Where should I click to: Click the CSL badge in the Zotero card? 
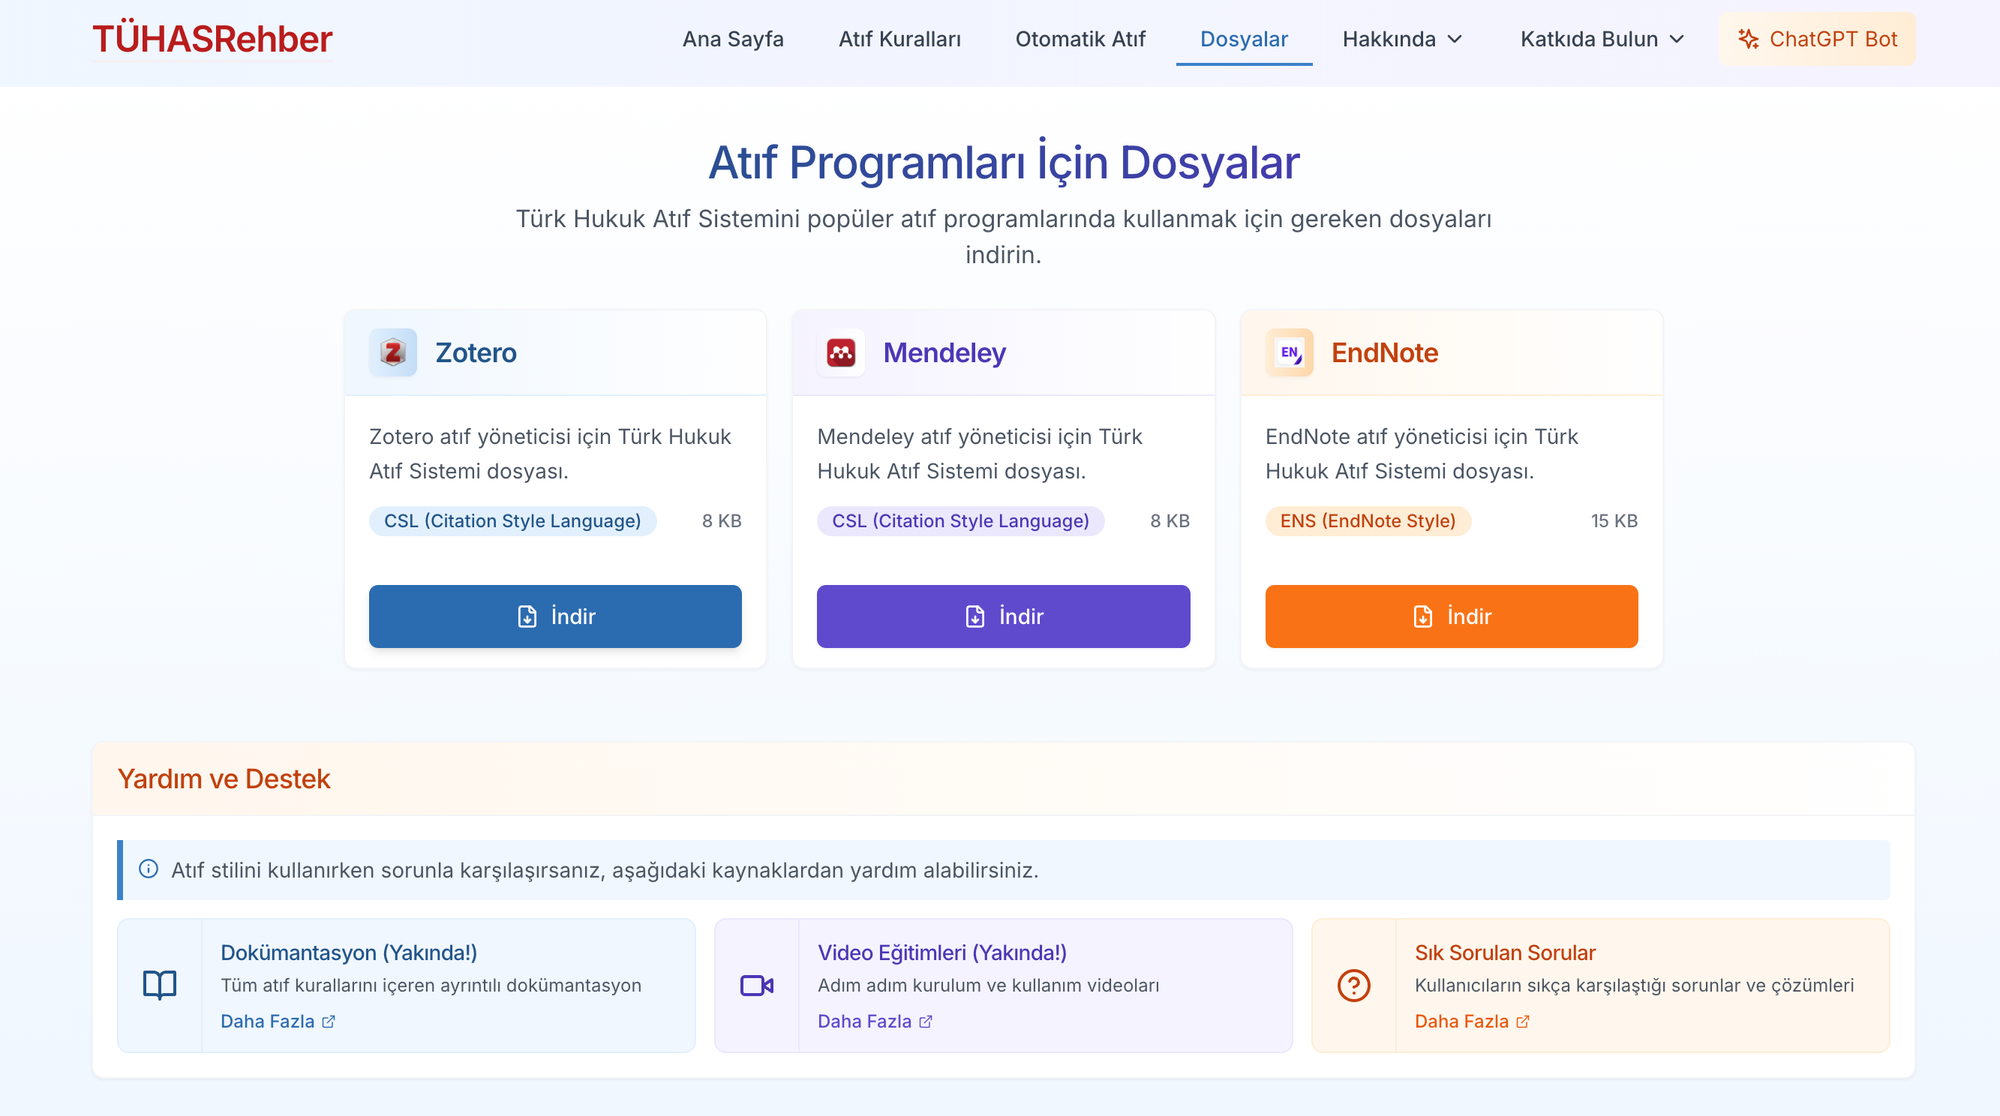click(x=512, y=521)
